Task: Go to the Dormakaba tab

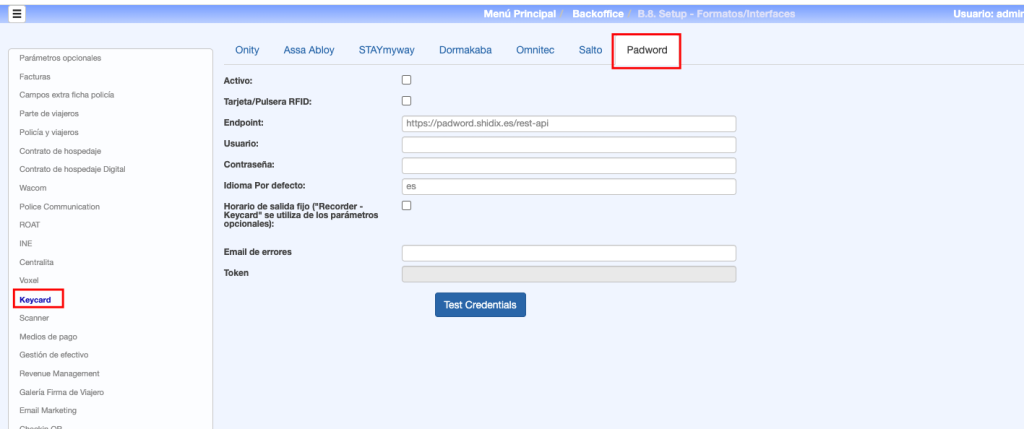Action: pyautogui.click(x=465, y=50)
